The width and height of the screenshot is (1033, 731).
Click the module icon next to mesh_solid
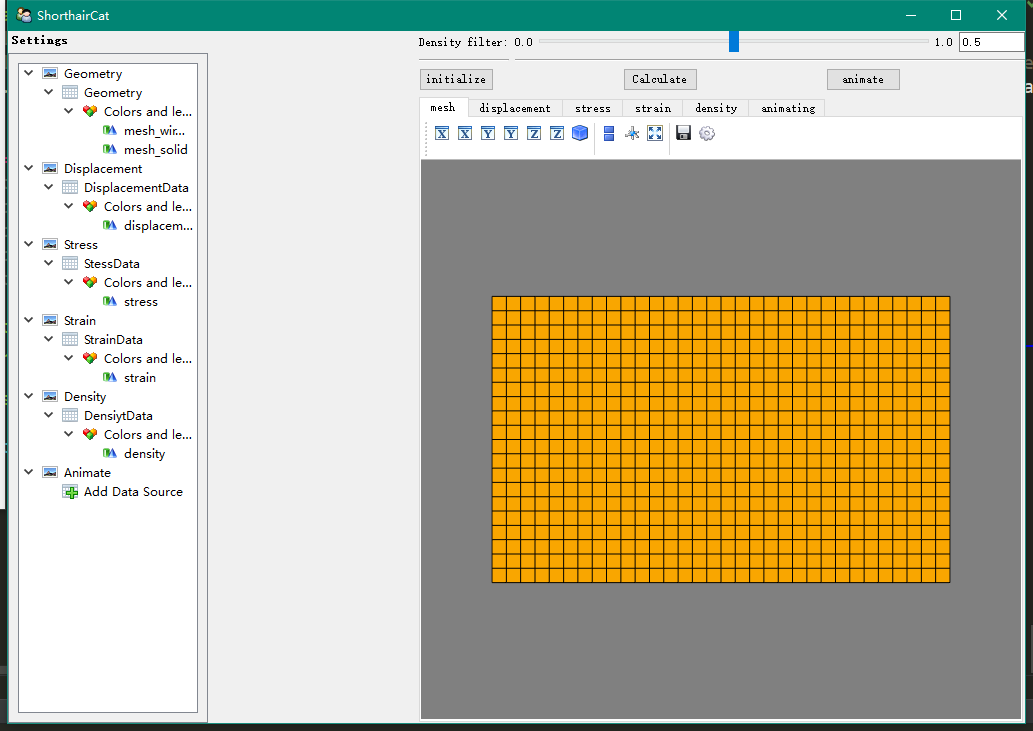click(x=110, y=149)
